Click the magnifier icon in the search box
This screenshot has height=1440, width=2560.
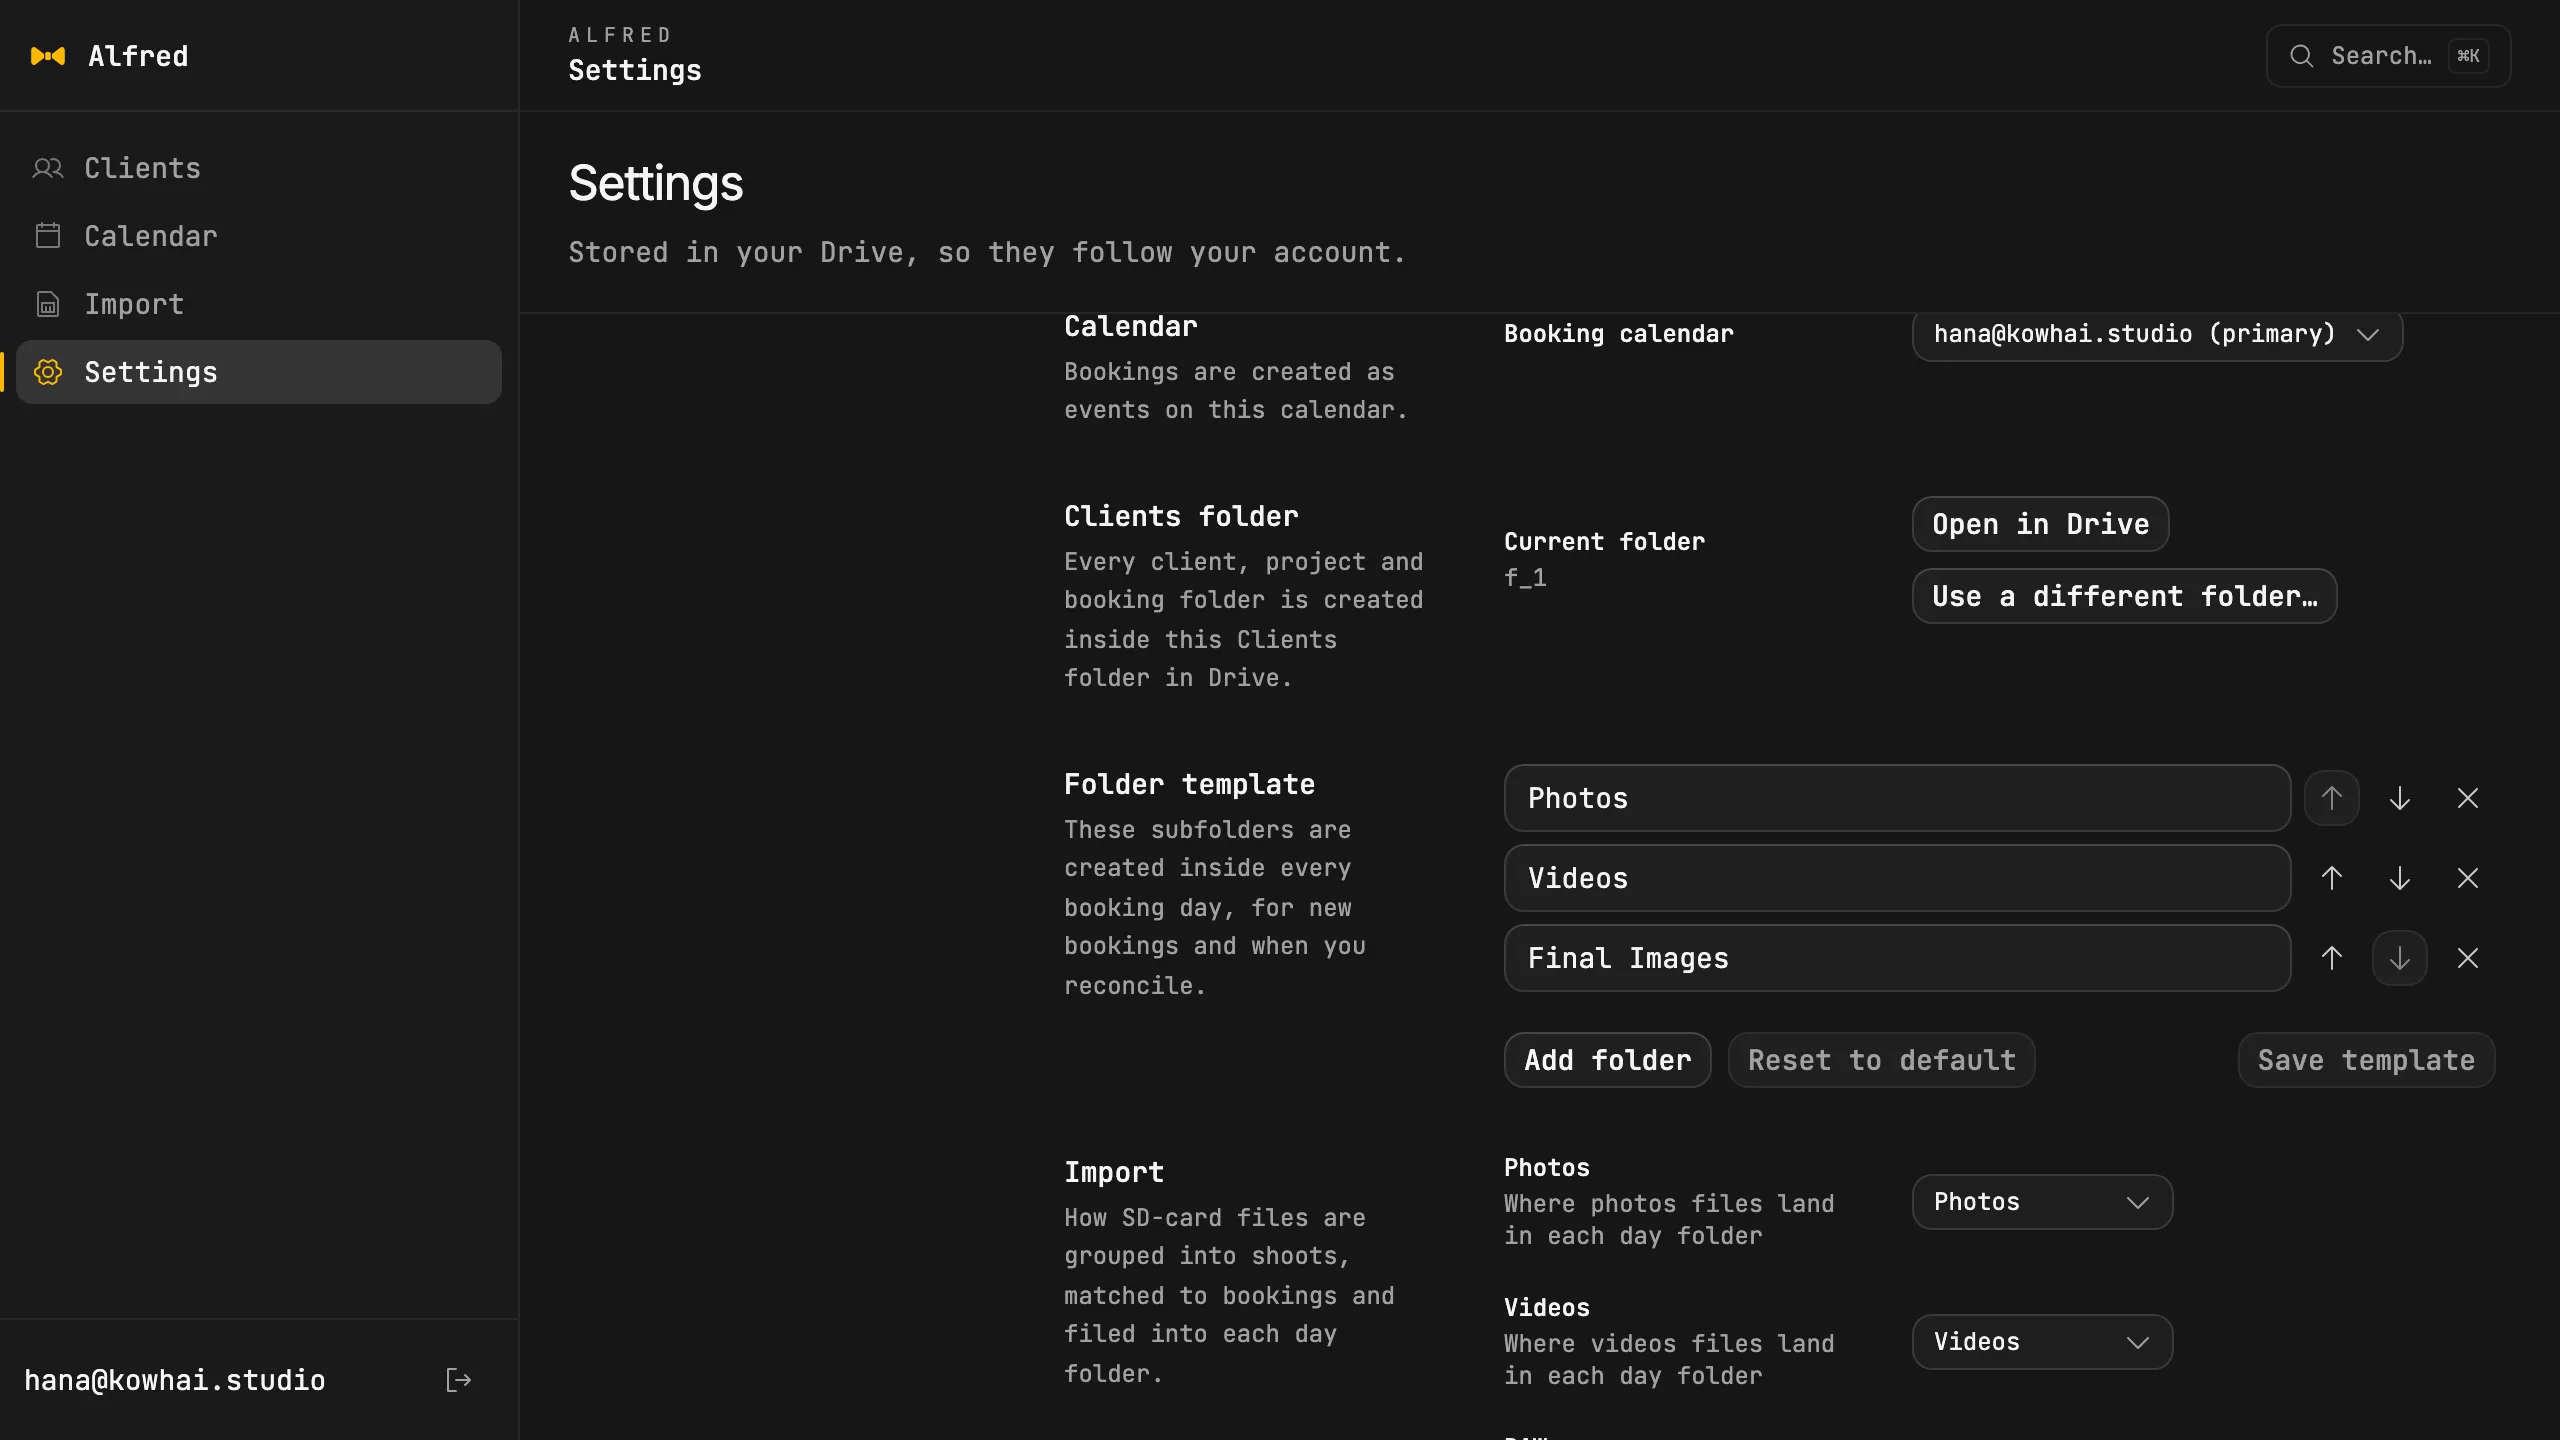pos(2302,56)
